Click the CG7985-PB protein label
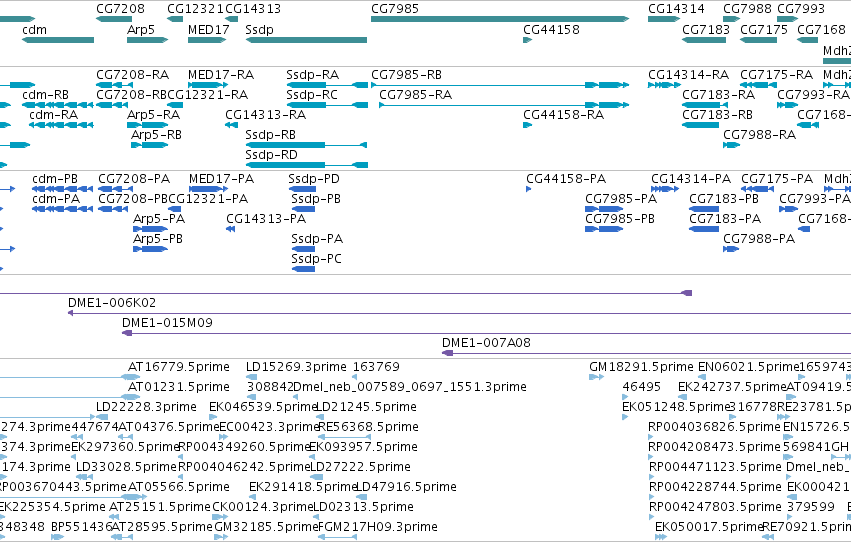 click(x=620, y=218)
